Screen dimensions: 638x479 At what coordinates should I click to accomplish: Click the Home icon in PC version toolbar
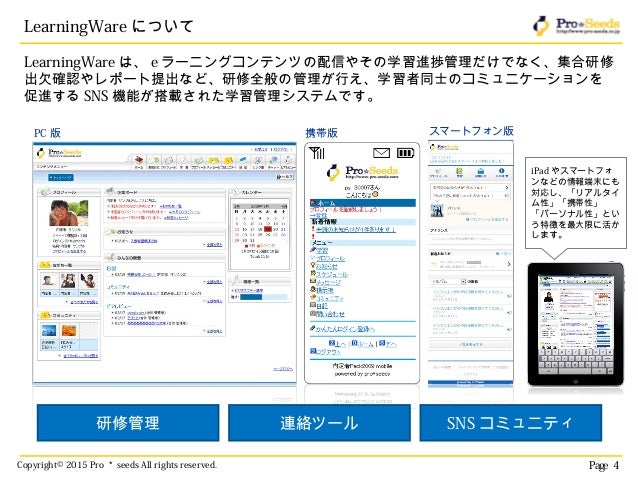[139, 160]
